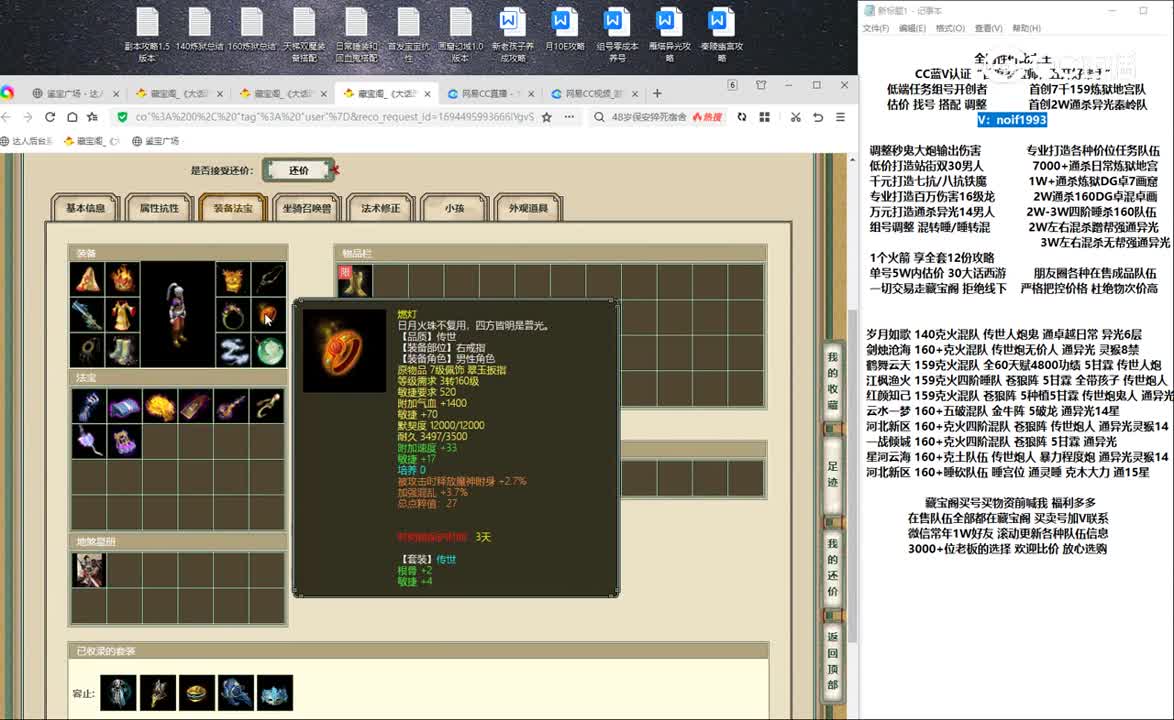Click the browser address bar

point(334,117)
